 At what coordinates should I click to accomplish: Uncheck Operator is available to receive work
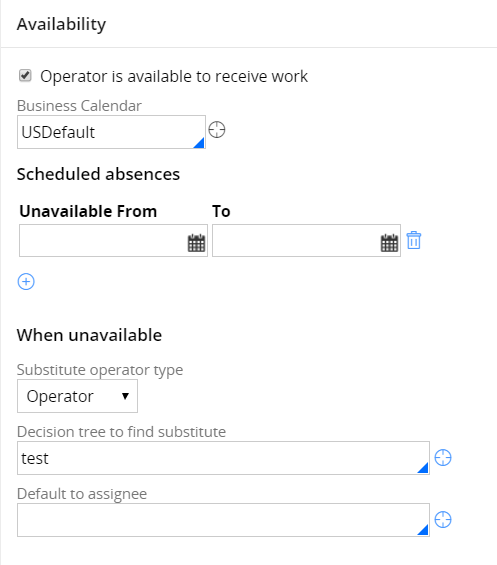point(25,76)
